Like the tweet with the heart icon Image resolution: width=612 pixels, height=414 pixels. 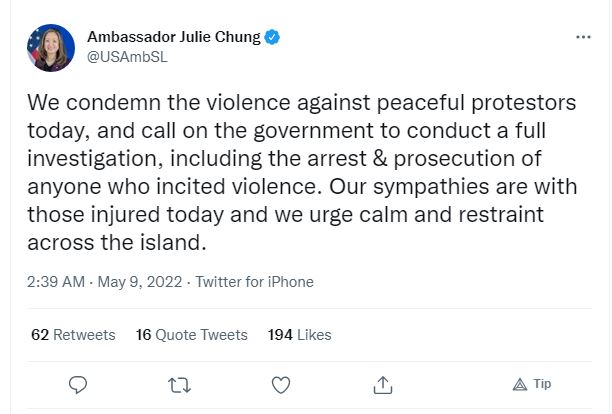click(x=282, y=384)
